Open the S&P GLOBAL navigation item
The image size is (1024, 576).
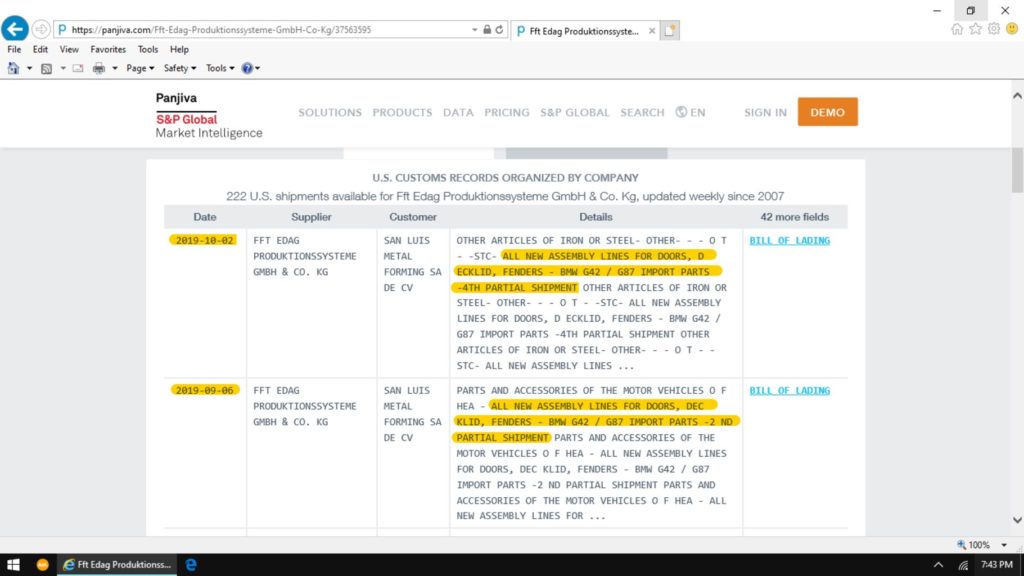coord(575,112)
